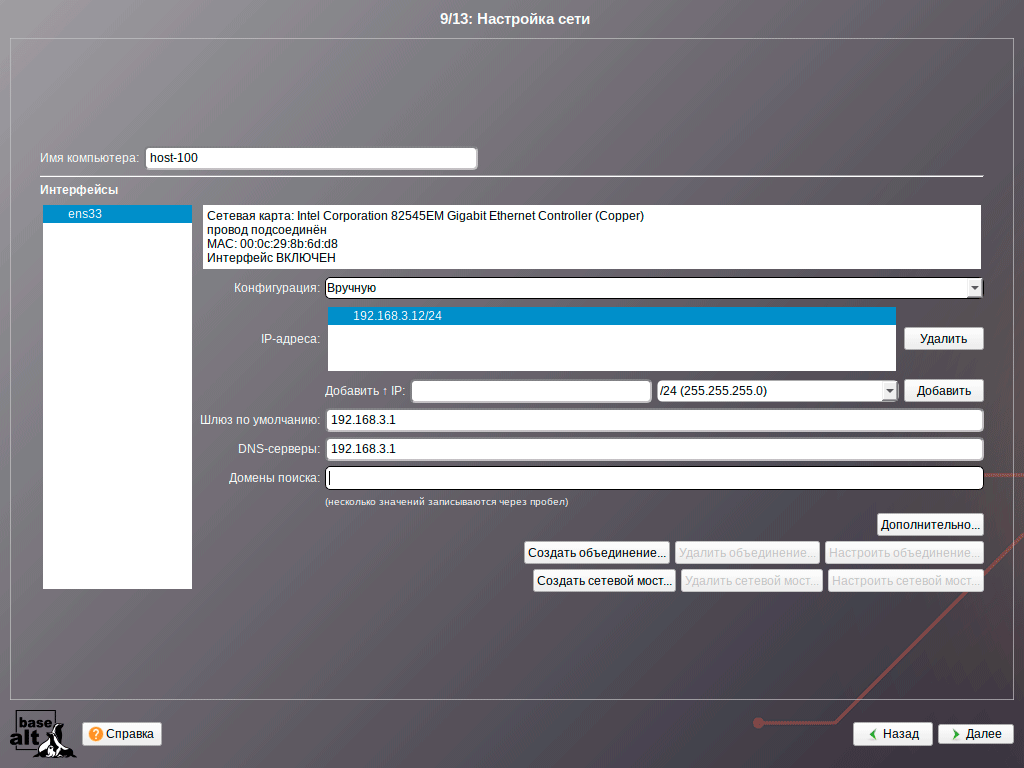
Task: Click Создать сетевой мост button
Action: pos(604,581)
